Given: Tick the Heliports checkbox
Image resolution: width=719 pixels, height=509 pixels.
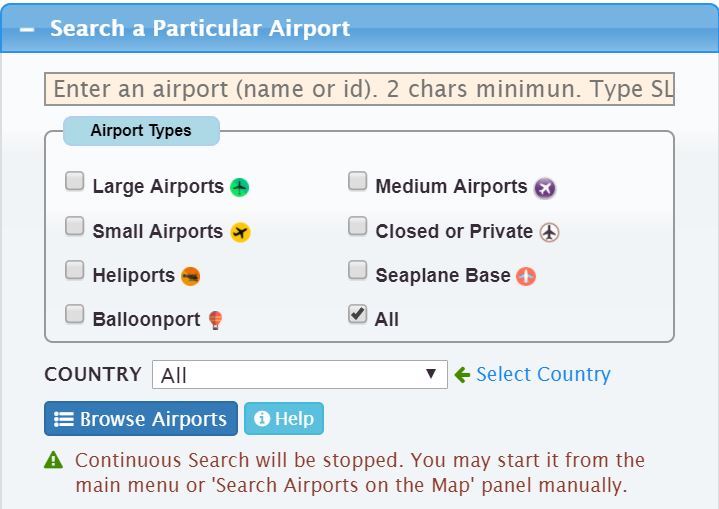Looking at the screenshot, I should tap(74, 270).
